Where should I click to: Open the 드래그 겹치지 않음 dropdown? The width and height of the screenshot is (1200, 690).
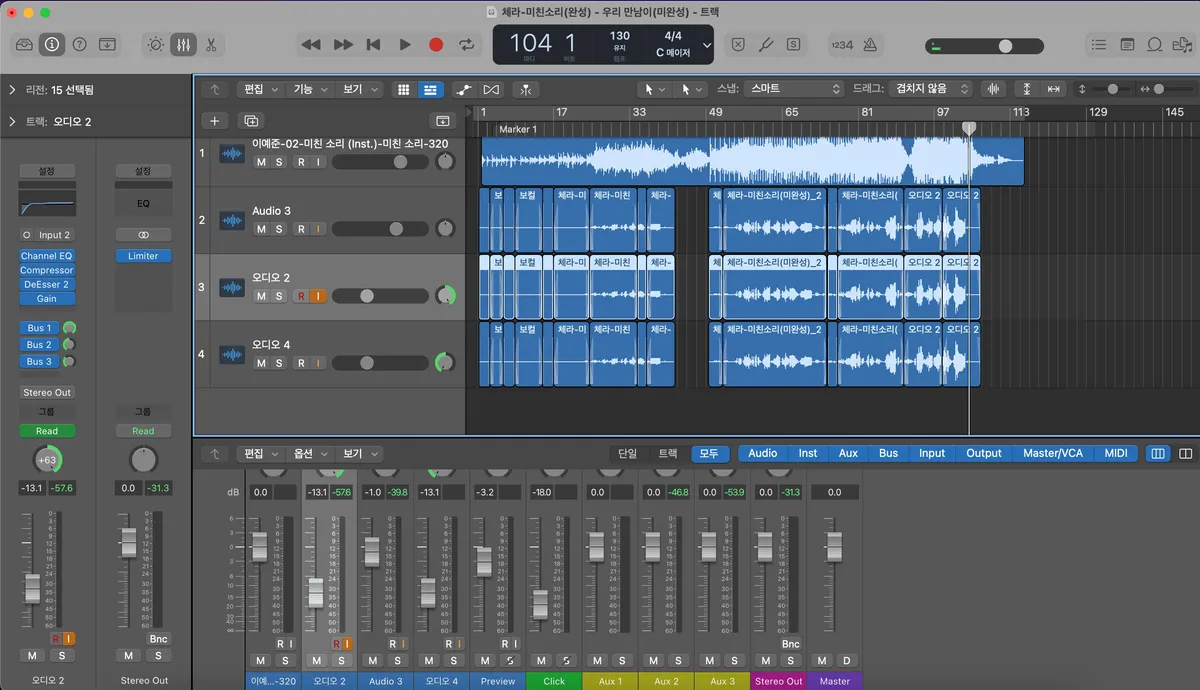932,89
